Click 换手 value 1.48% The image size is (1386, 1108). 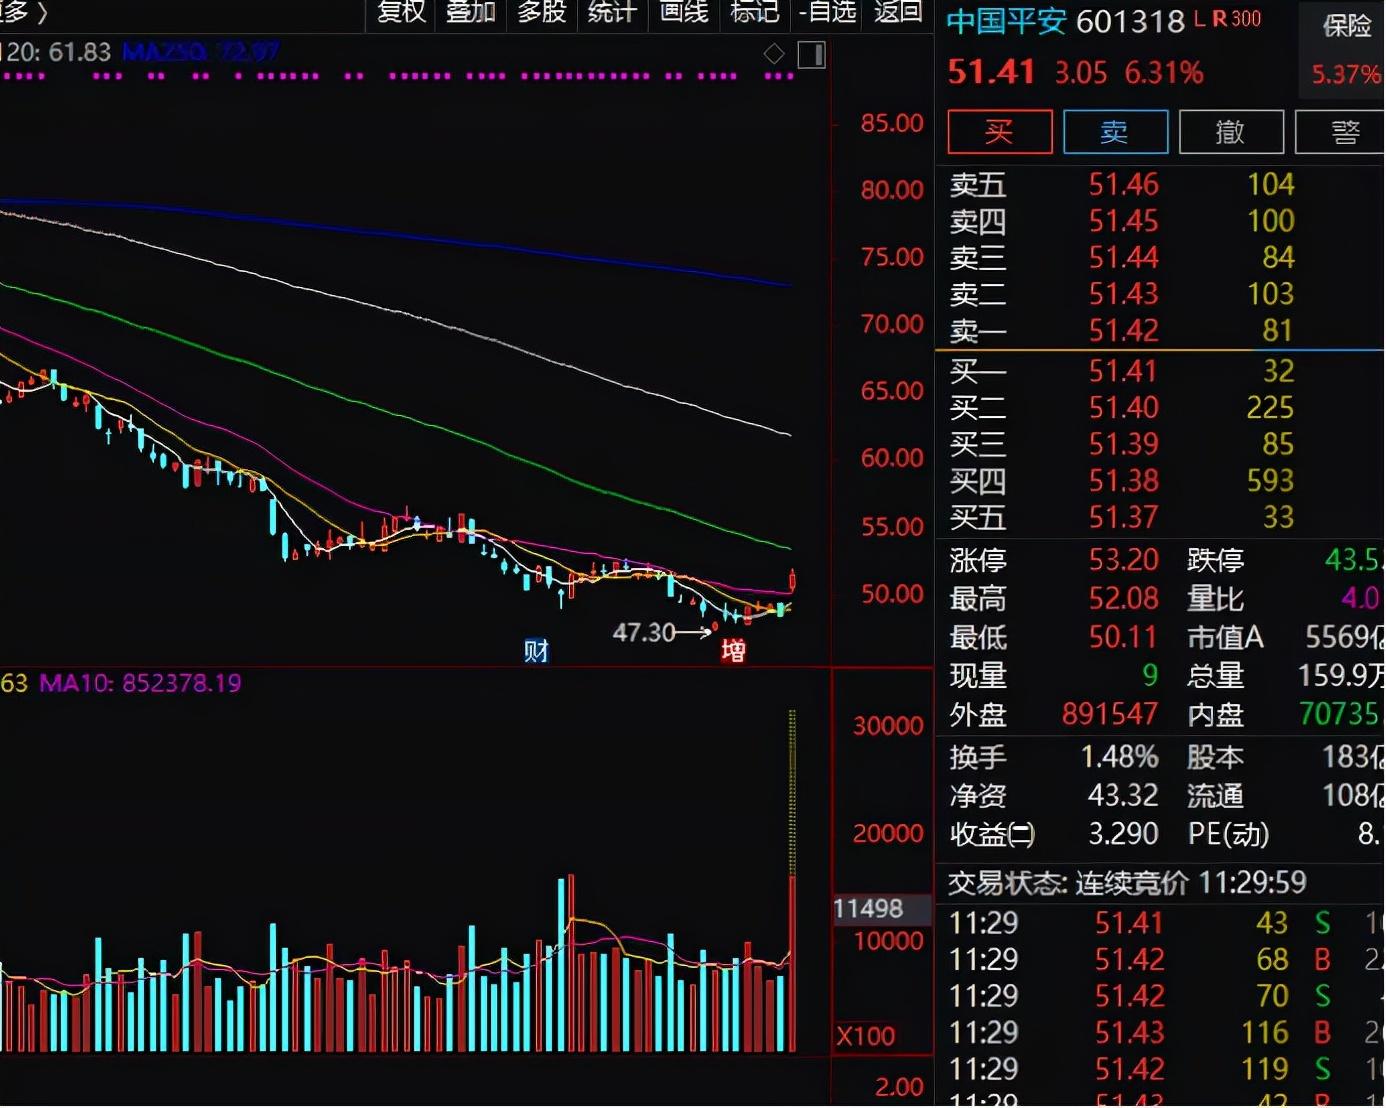click(1119, 757)
